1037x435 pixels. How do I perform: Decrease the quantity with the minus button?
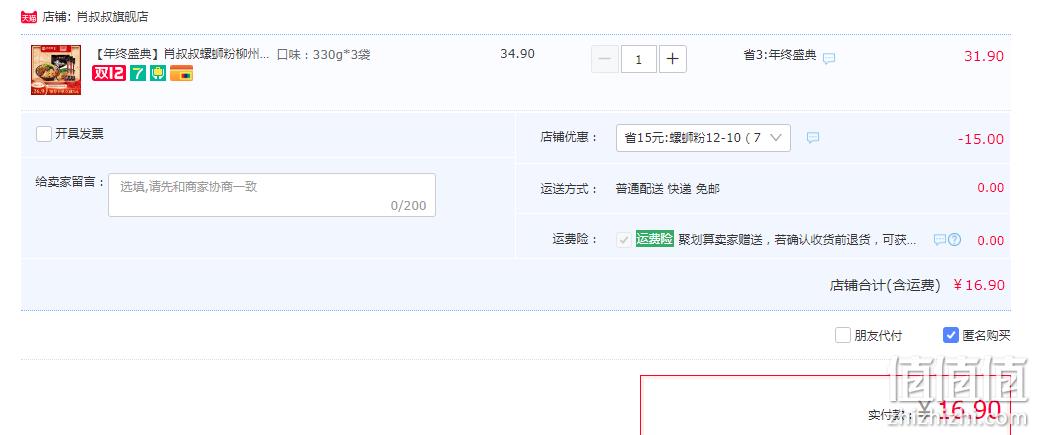click(604, 59)
